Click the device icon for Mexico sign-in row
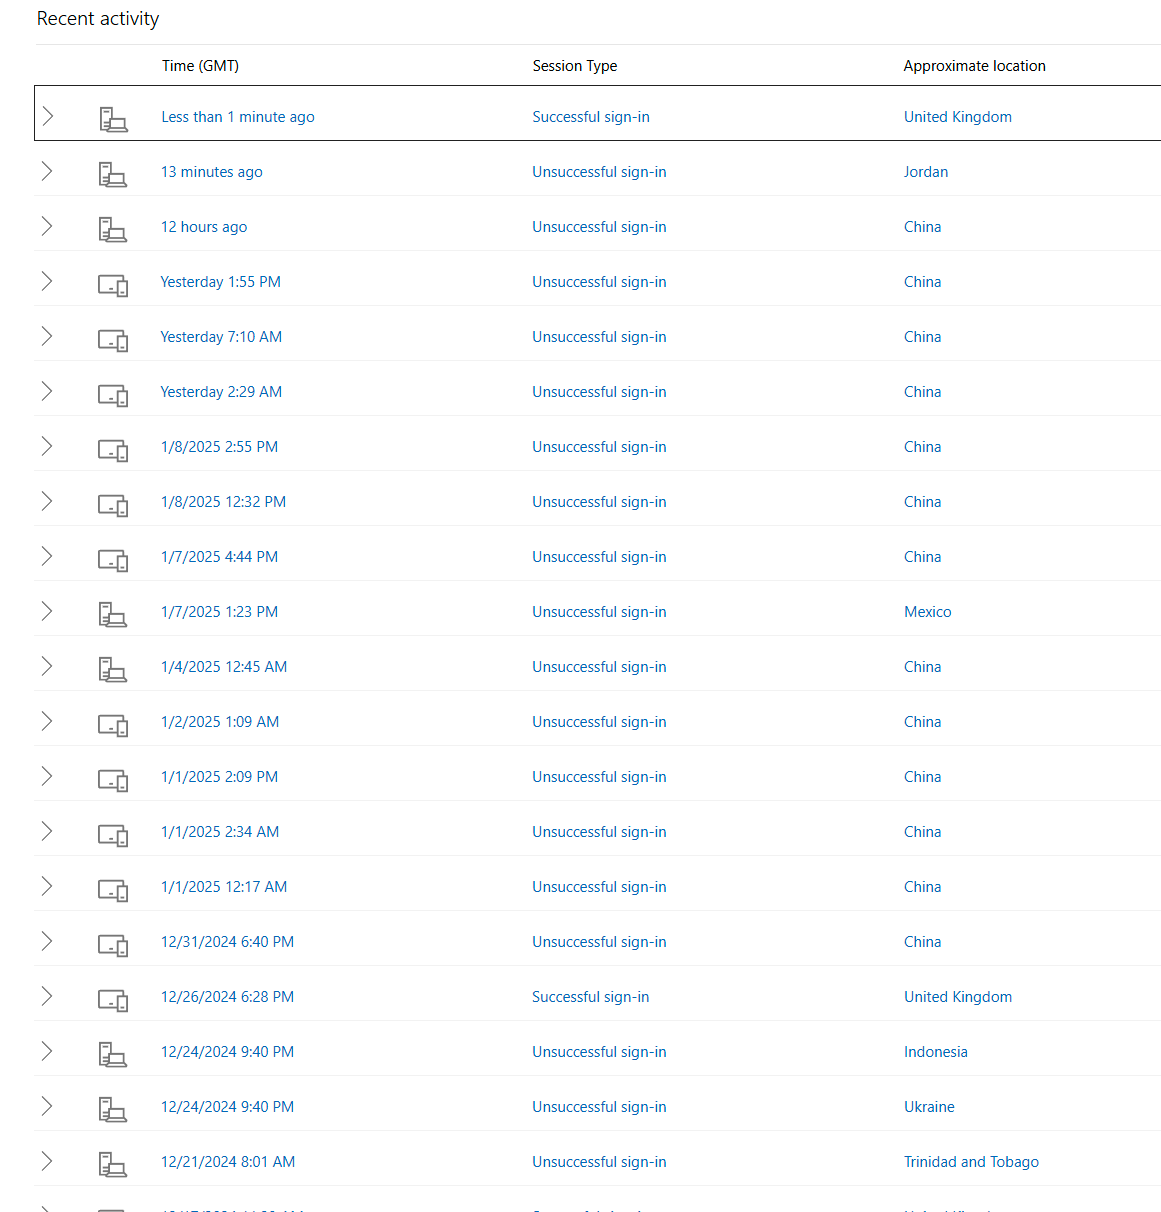1161x1212 pixels. point(113,614)
